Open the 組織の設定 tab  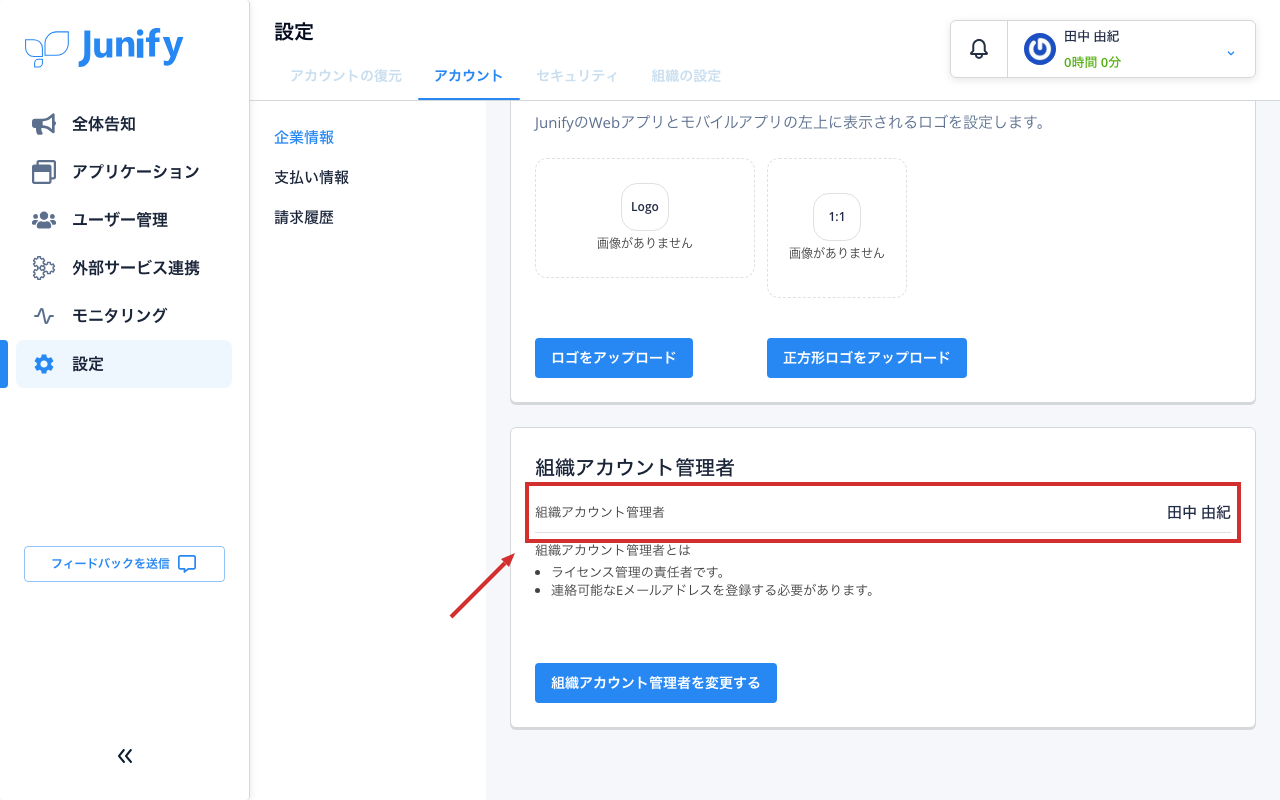click(x=686, y=76)
